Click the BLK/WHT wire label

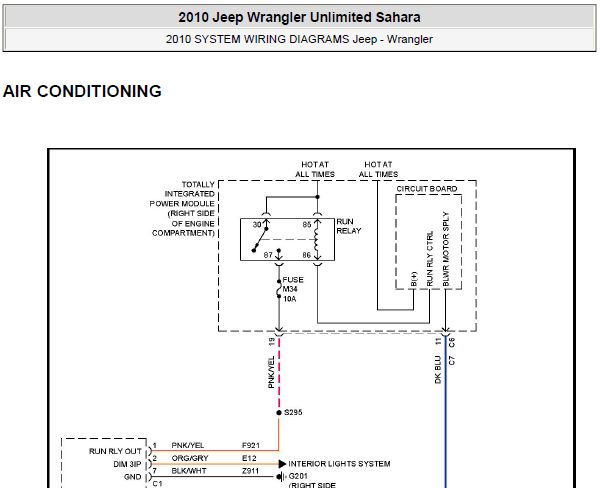click(189, 471)
